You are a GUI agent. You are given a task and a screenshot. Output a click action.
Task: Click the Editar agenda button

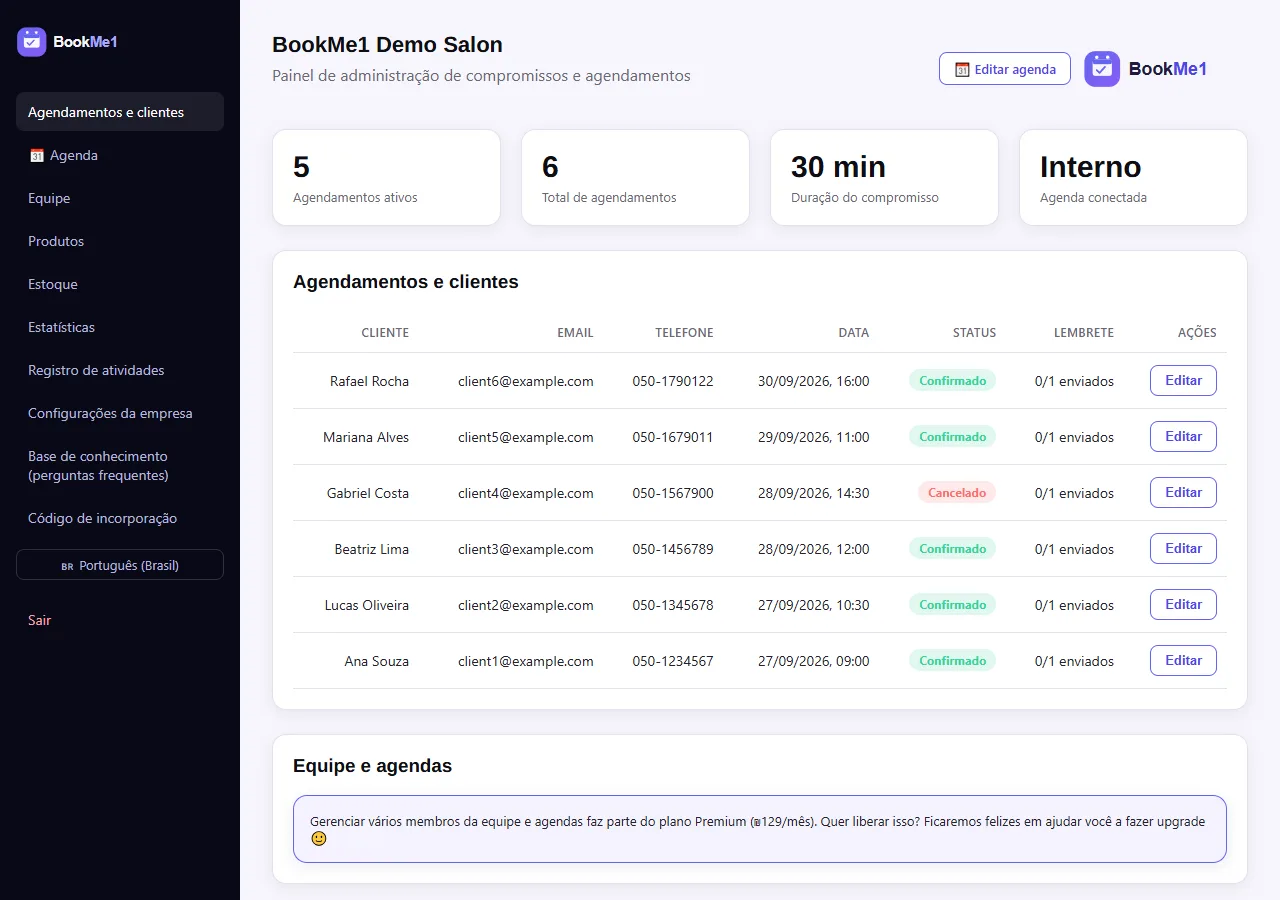1005,69
